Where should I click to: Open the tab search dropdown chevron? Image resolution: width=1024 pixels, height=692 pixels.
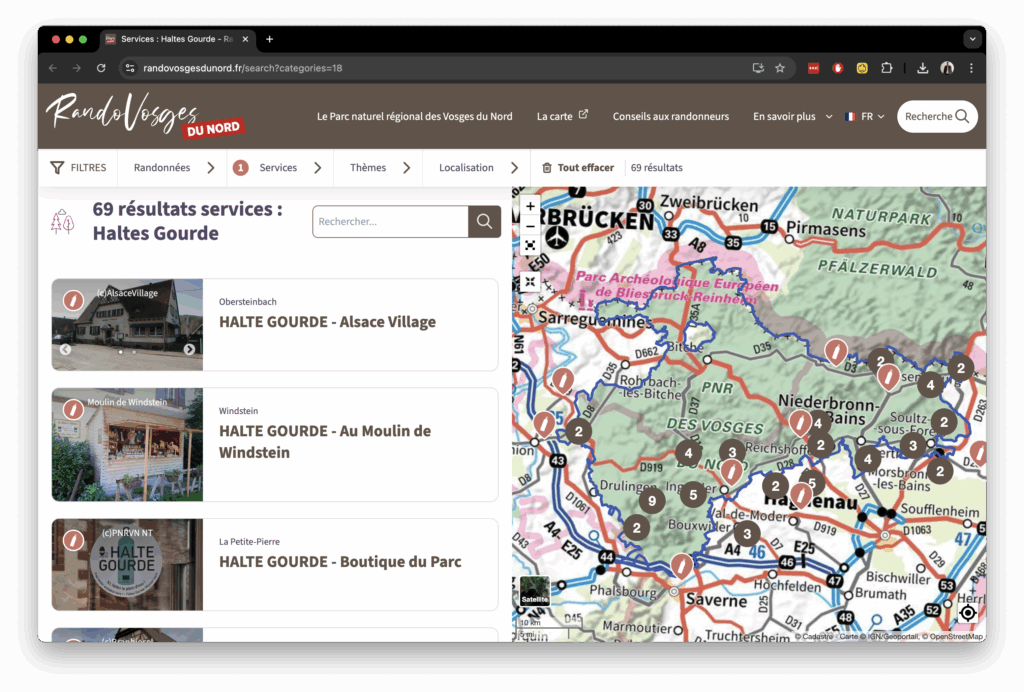click(972, 39)
